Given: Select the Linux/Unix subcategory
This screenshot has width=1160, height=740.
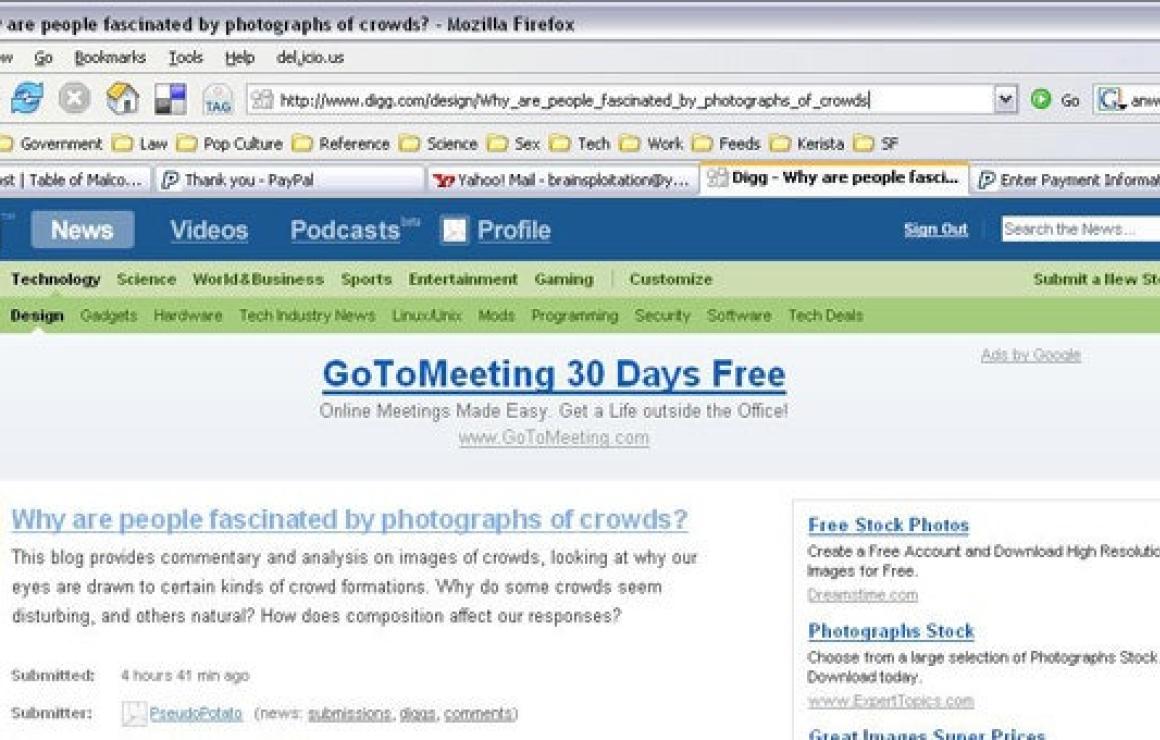Looking at the screenshot, I should (426, 315).
